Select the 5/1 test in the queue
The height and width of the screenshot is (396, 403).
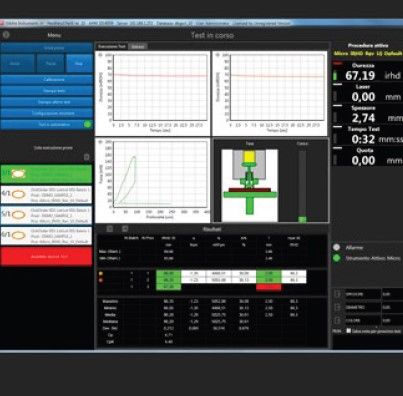tap(46, 215)
